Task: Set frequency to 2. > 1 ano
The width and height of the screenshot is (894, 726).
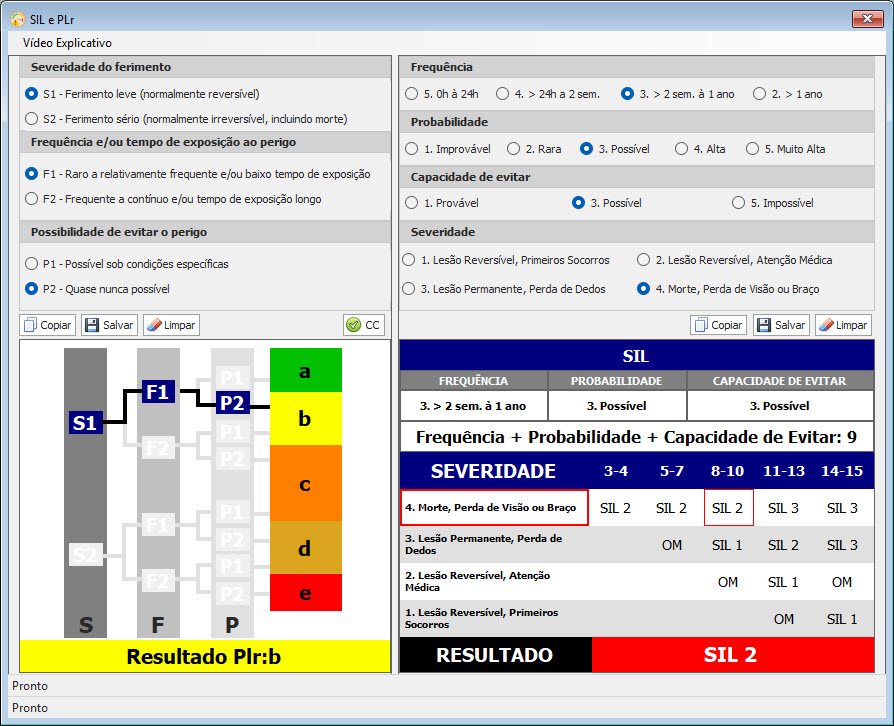Action: [x=787, y=94]
